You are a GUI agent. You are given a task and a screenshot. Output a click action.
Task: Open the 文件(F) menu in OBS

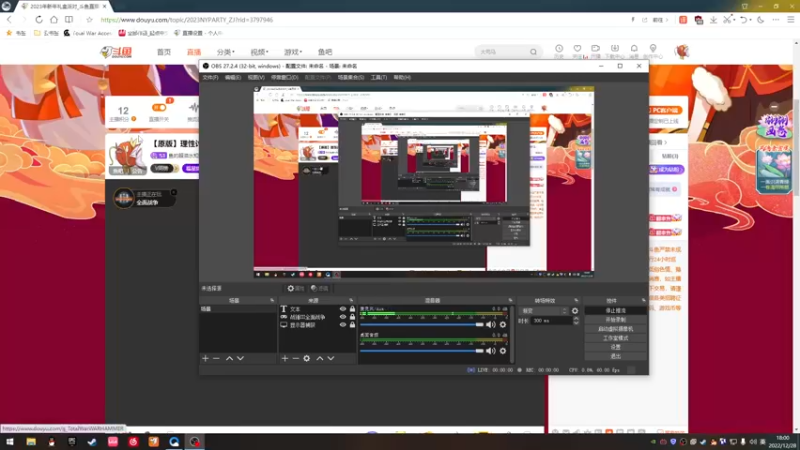(x=210, y=78)
